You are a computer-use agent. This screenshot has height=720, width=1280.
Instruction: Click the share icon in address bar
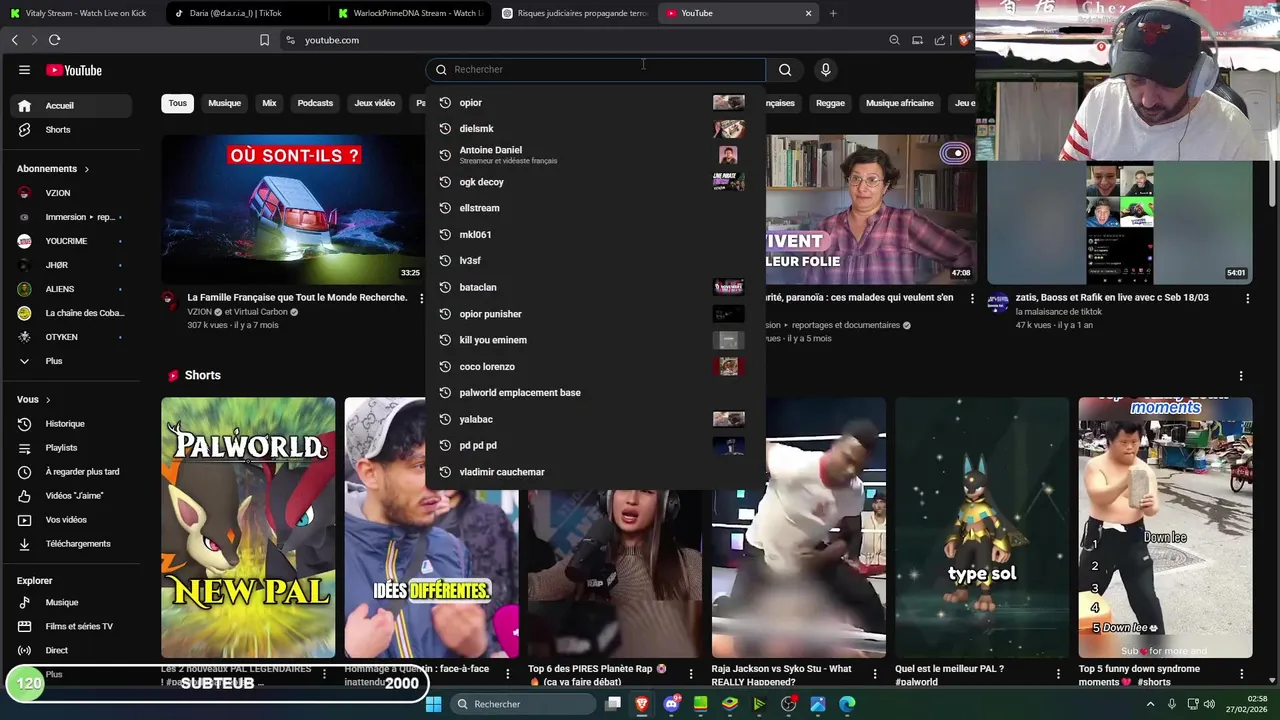(940, 40)
